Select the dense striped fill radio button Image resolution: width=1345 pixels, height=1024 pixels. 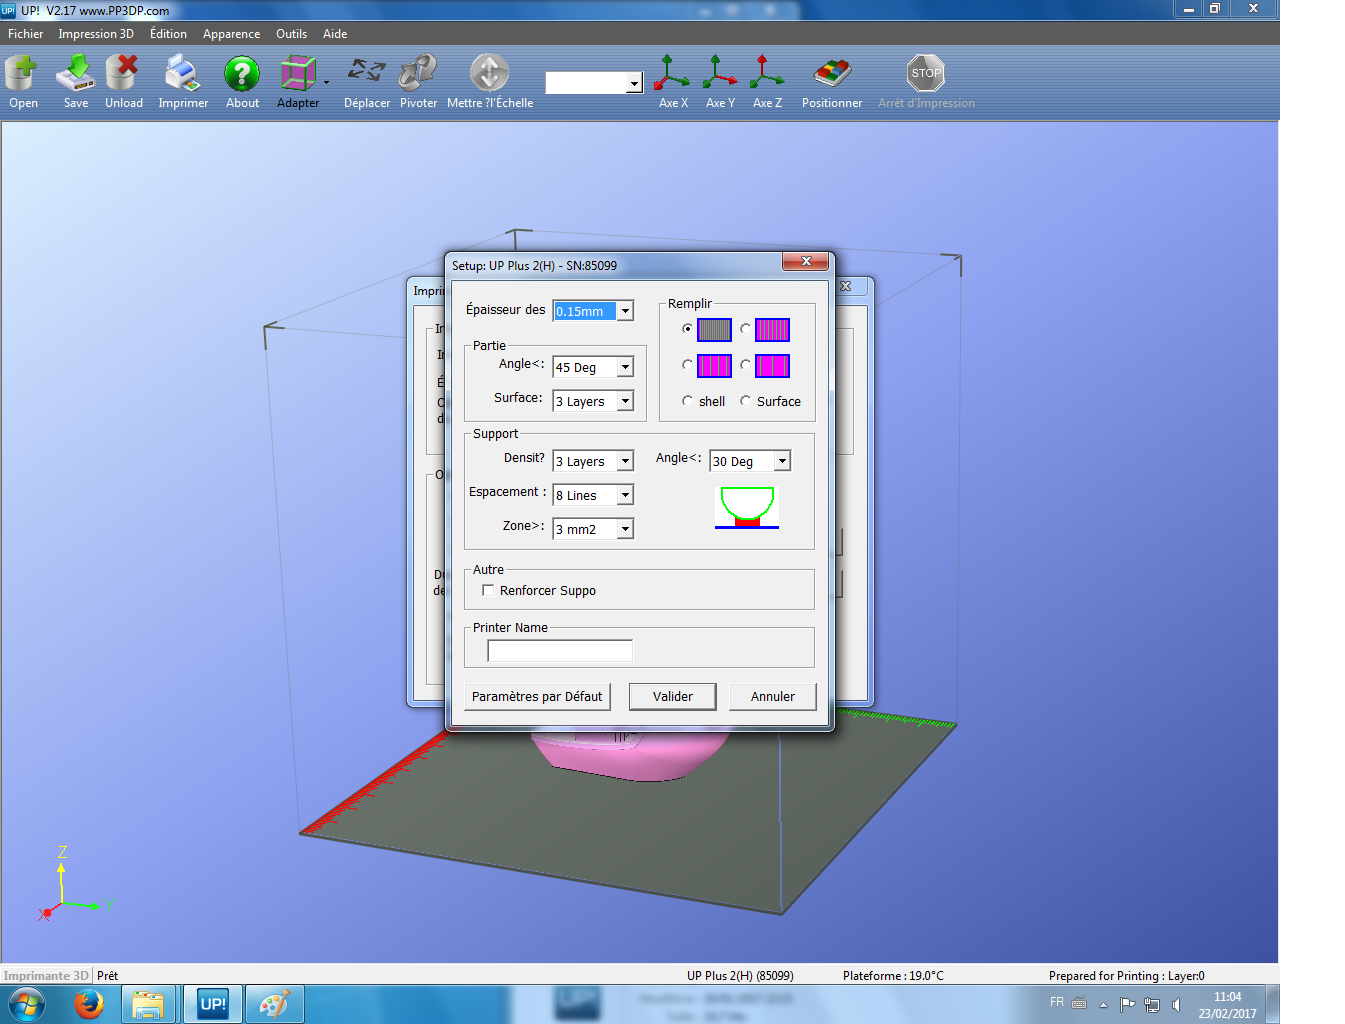point(745,328)
